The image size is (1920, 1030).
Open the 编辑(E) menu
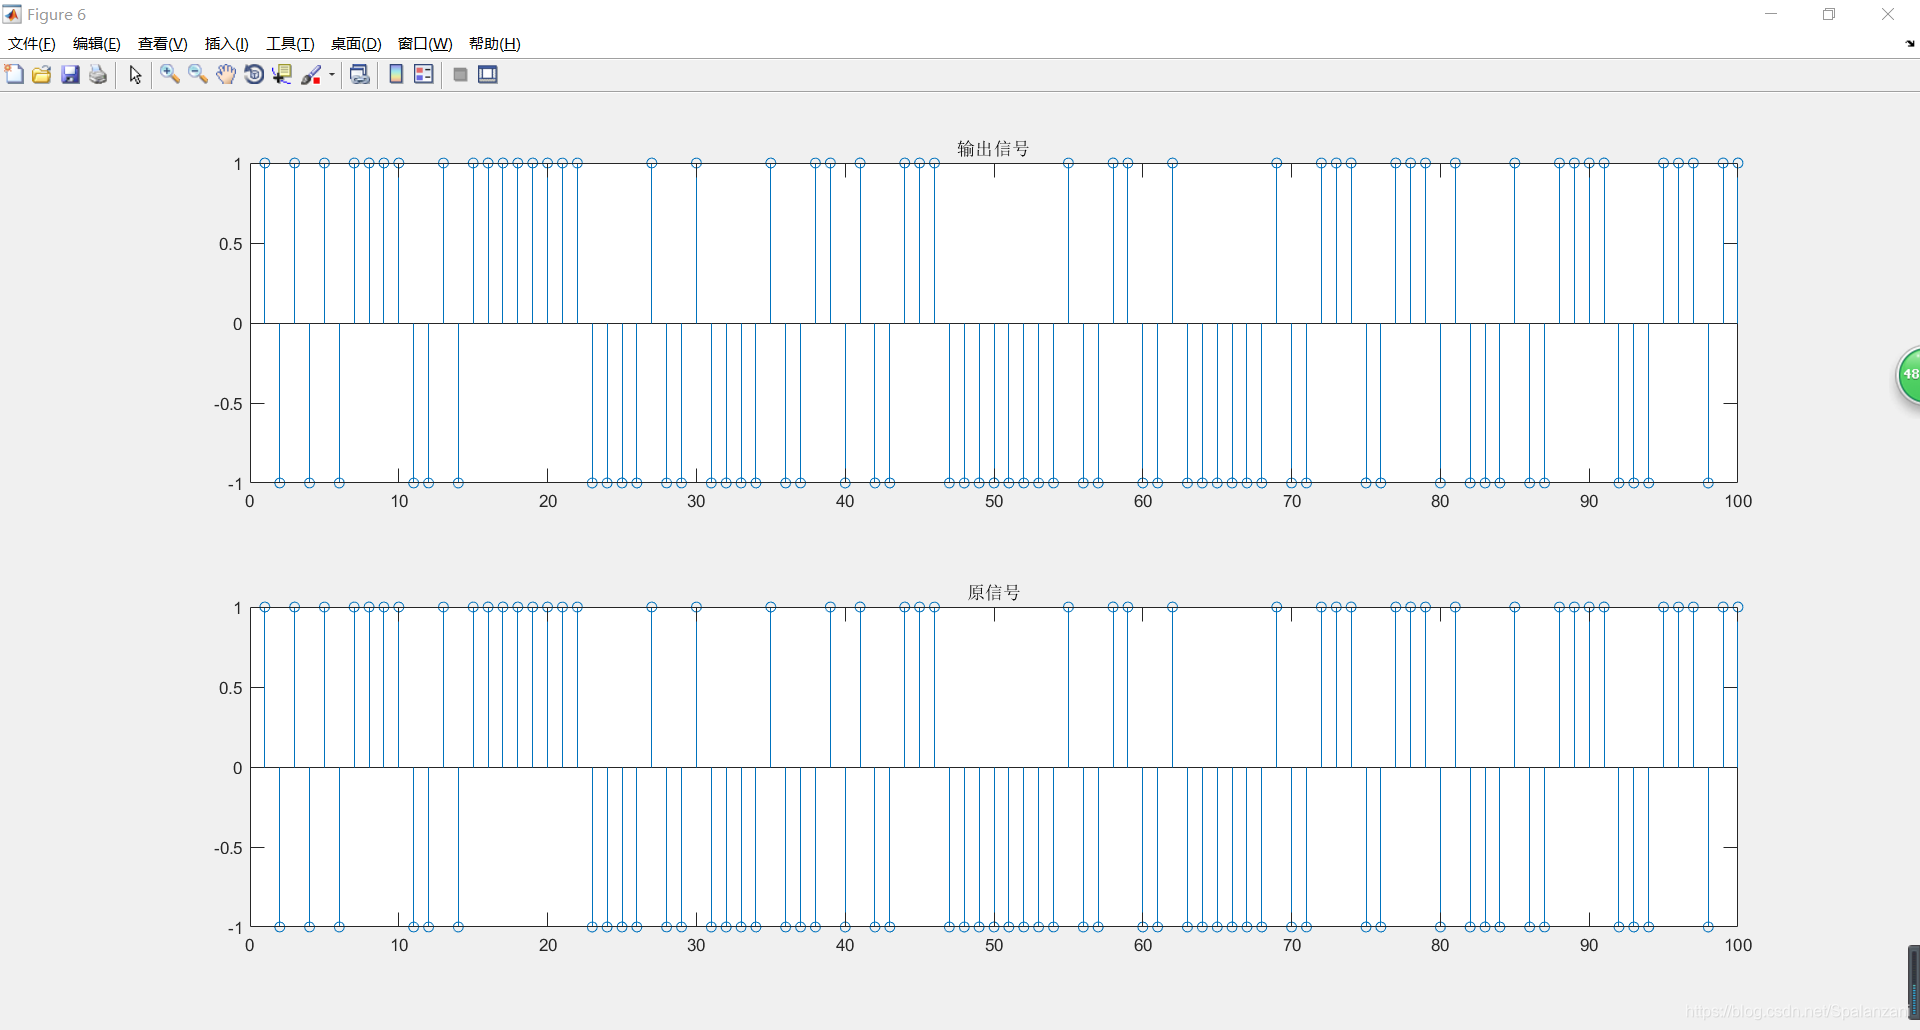pos(97,44)
